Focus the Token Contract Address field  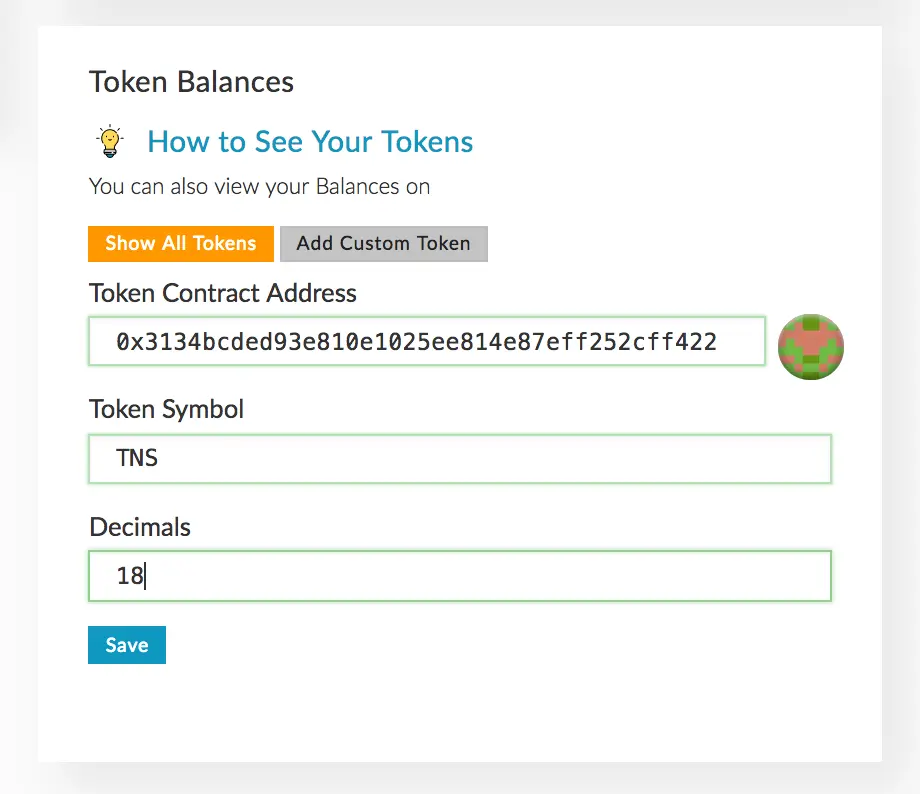tap(426, 342)
